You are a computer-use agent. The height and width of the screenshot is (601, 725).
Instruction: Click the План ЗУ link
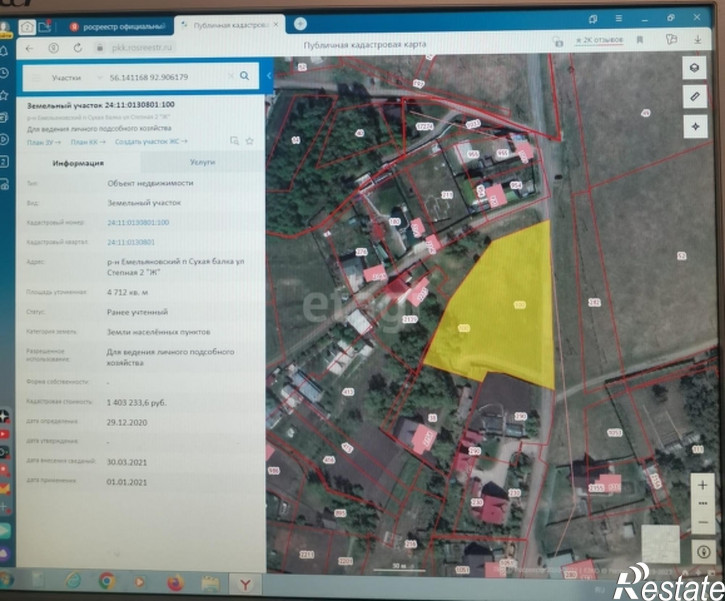coord(43,142)
